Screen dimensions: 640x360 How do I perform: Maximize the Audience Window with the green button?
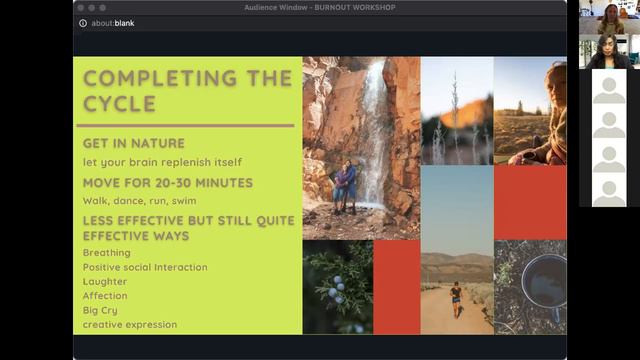click(x=102, y=8)
